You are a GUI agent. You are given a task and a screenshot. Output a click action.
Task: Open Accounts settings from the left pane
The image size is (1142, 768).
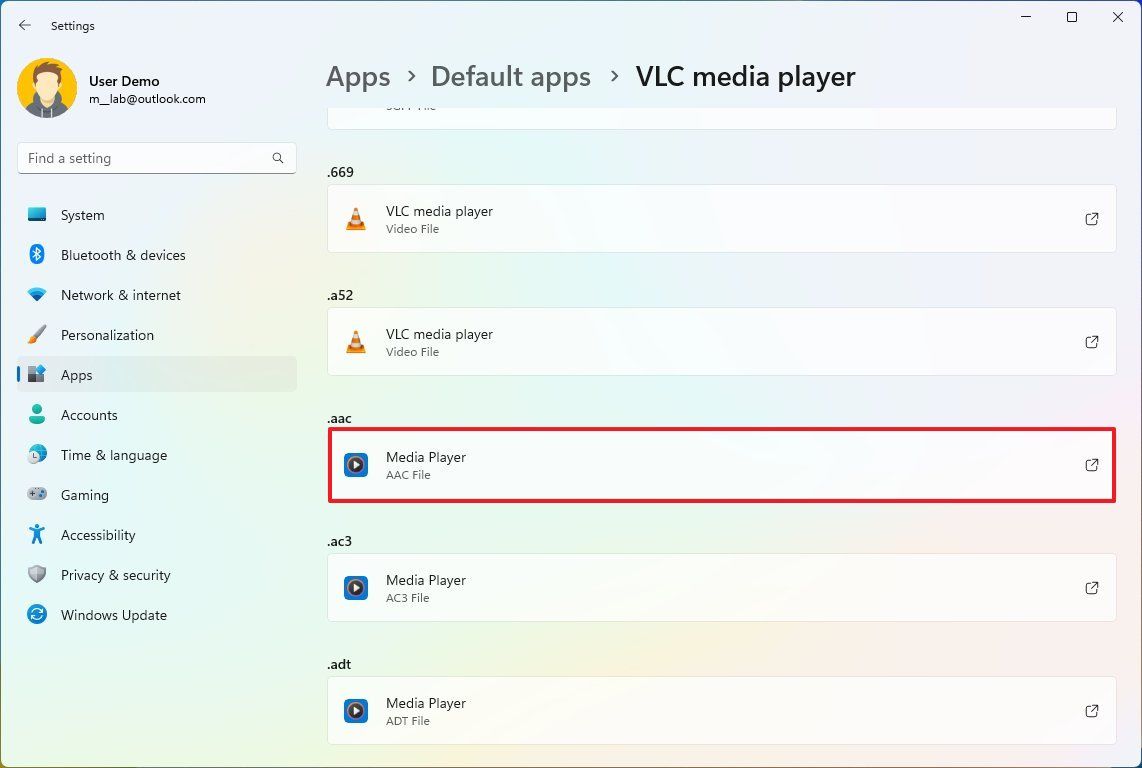coord(89,415)
